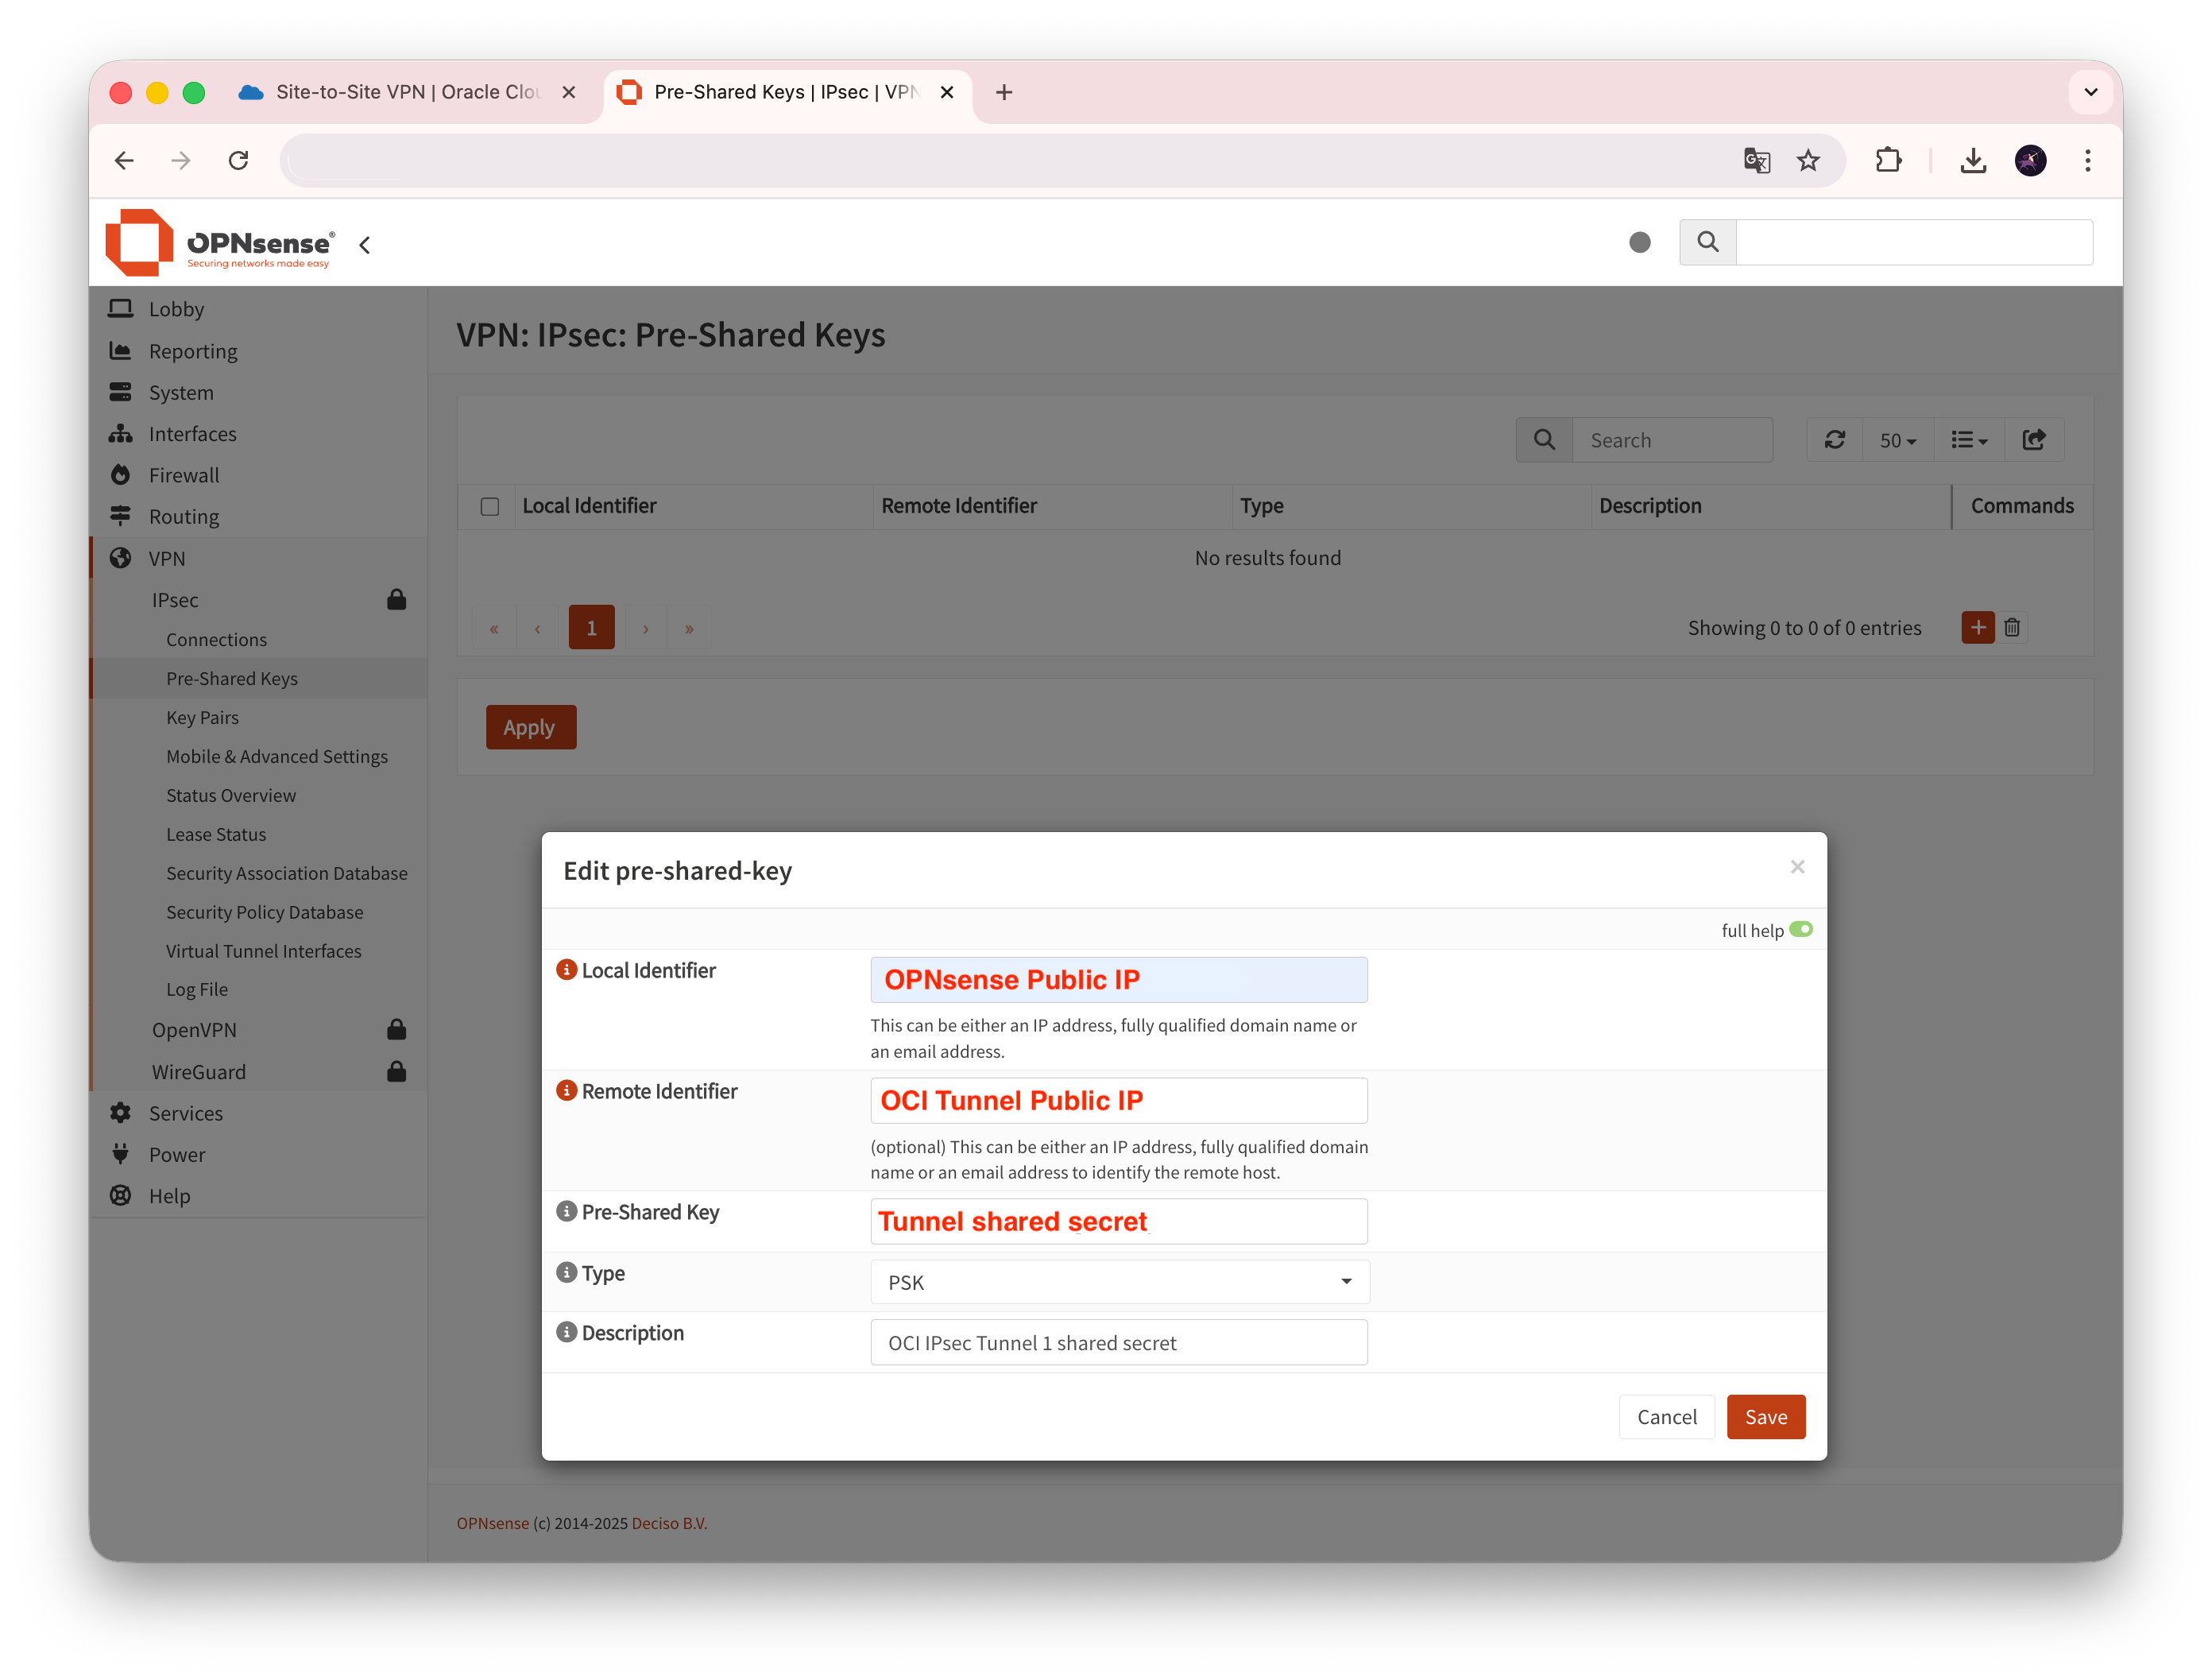Open the Type PSK dropdown
Screen dimensions: 2212x1680
point(1119,1282)
